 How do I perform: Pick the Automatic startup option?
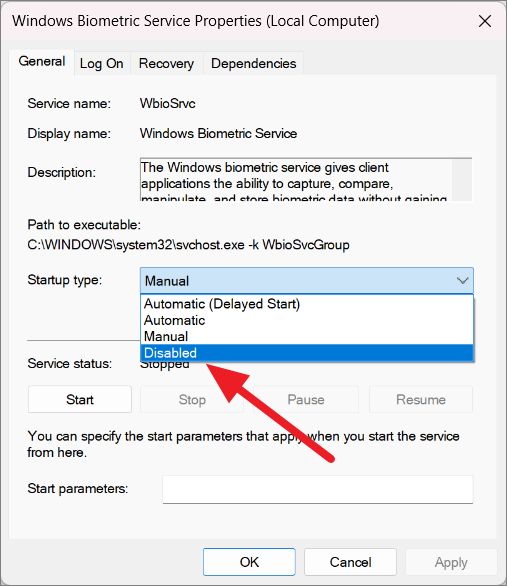coord(307,320)
